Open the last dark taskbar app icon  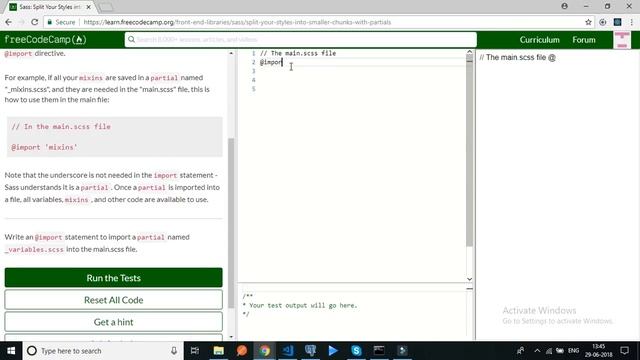tap(402, 351)
